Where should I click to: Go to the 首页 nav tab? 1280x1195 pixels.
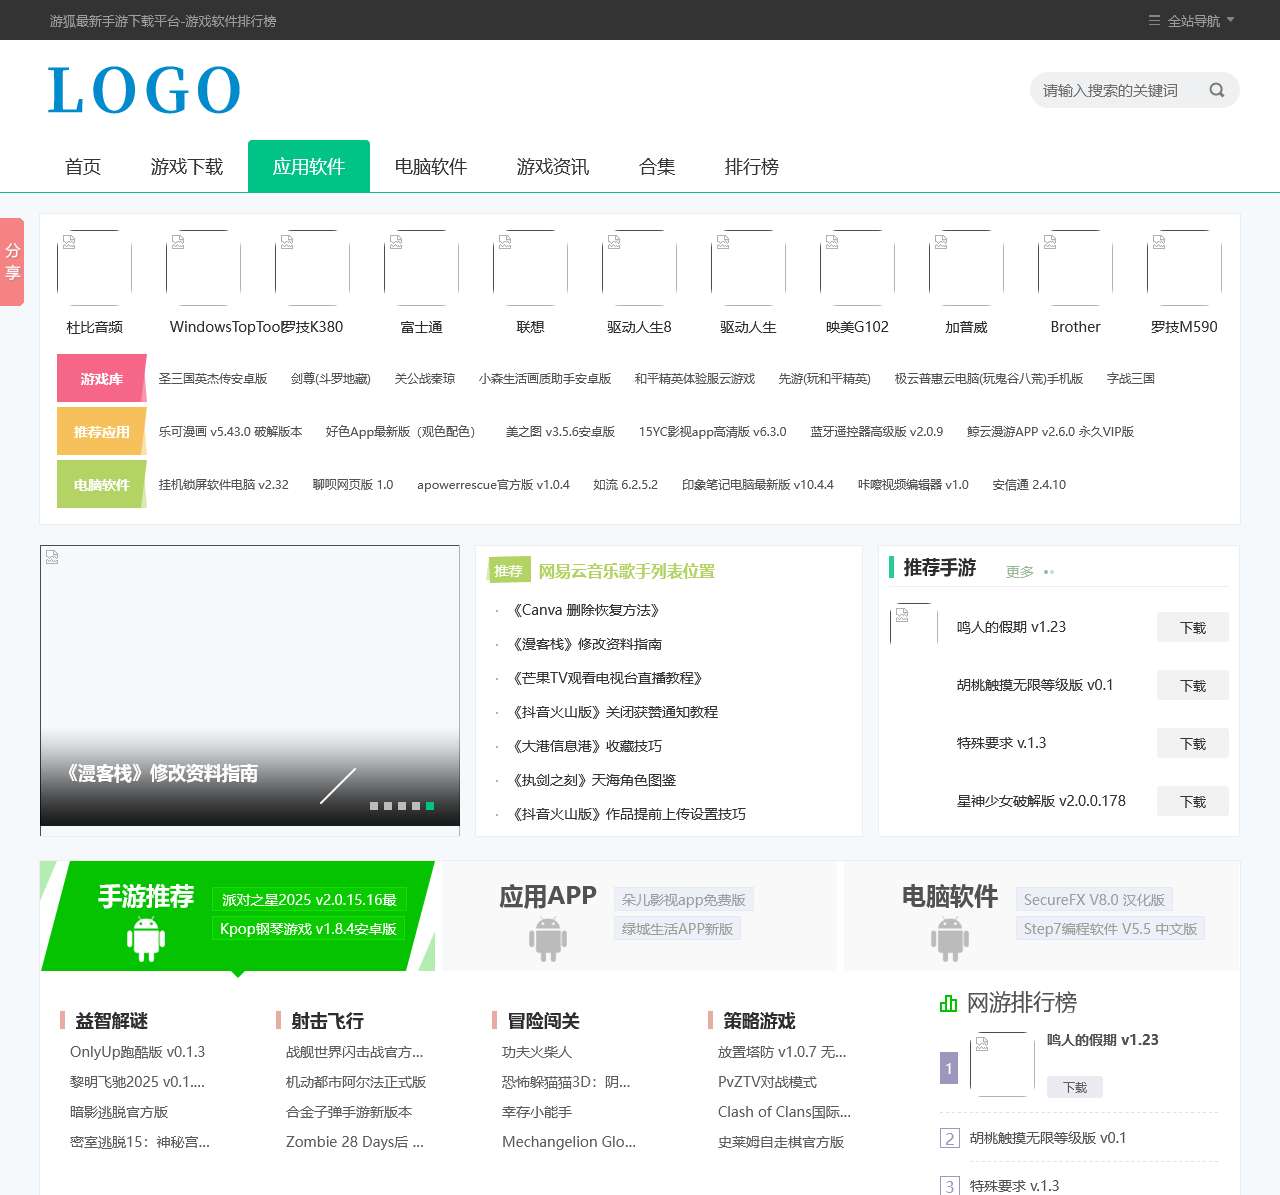click(x=83, y=166)
